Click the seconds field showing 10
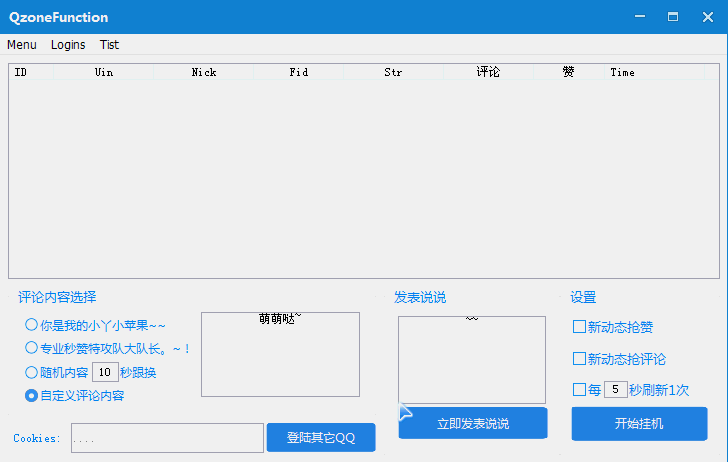The image size is (728, 462). (x=105, y=372)
